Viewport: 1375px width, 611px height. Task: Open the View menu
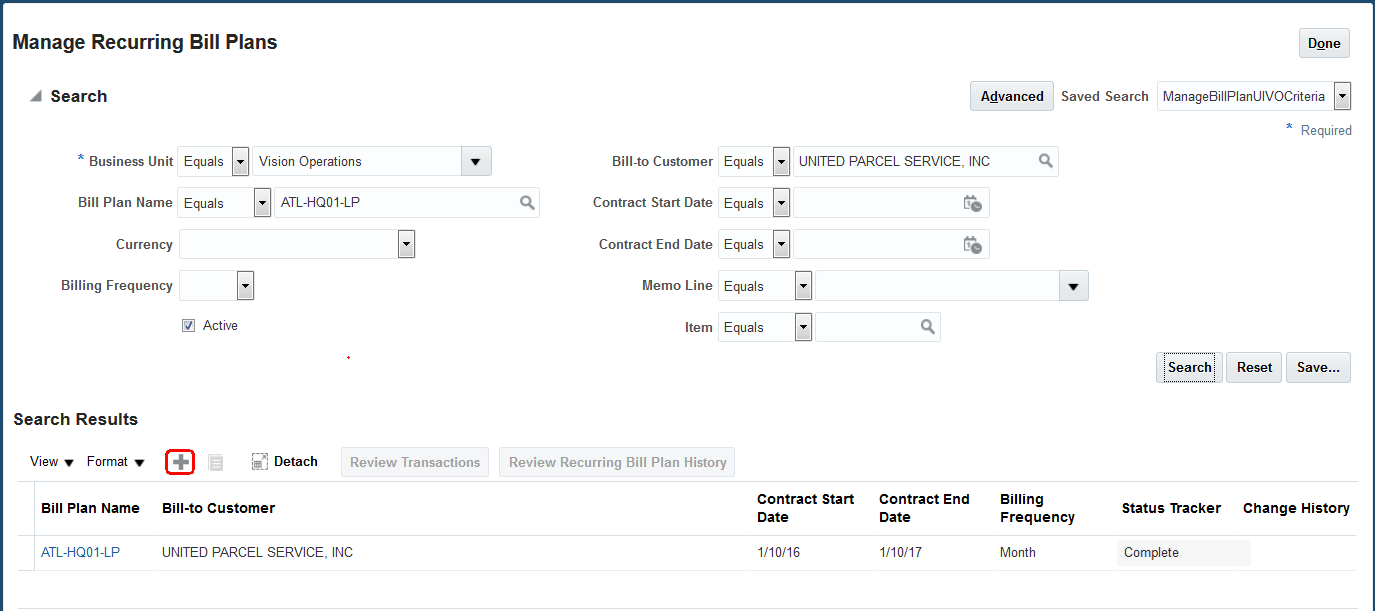[52, 462]
